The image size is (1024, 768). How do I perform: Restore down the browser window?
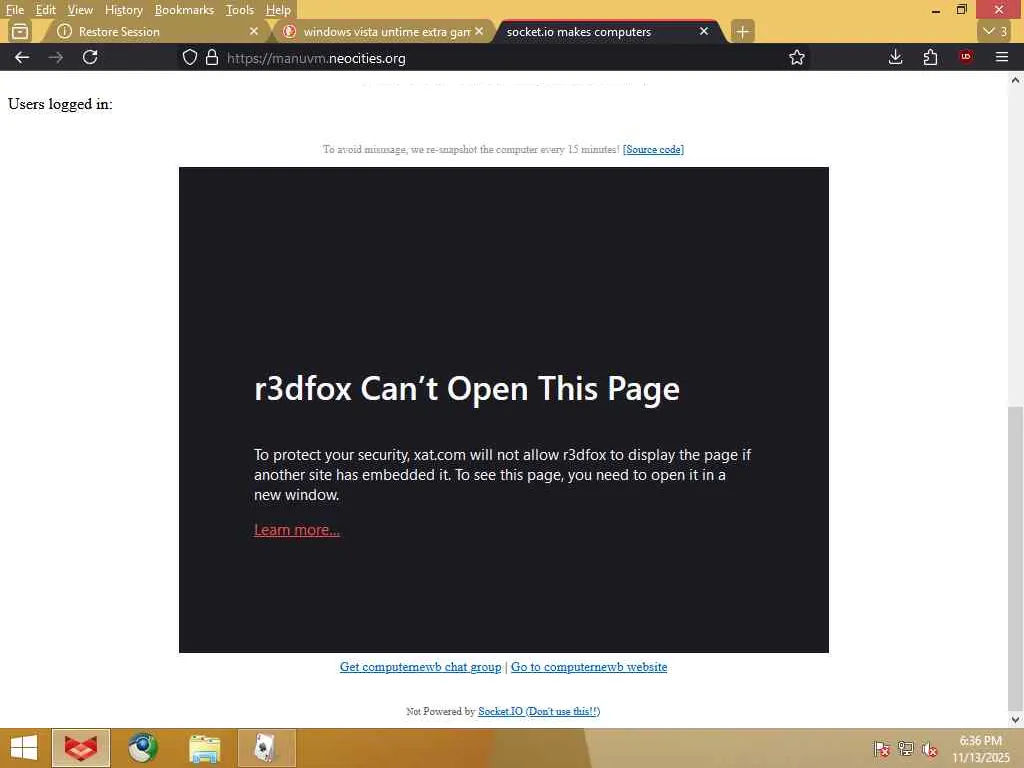pos(961,10)
